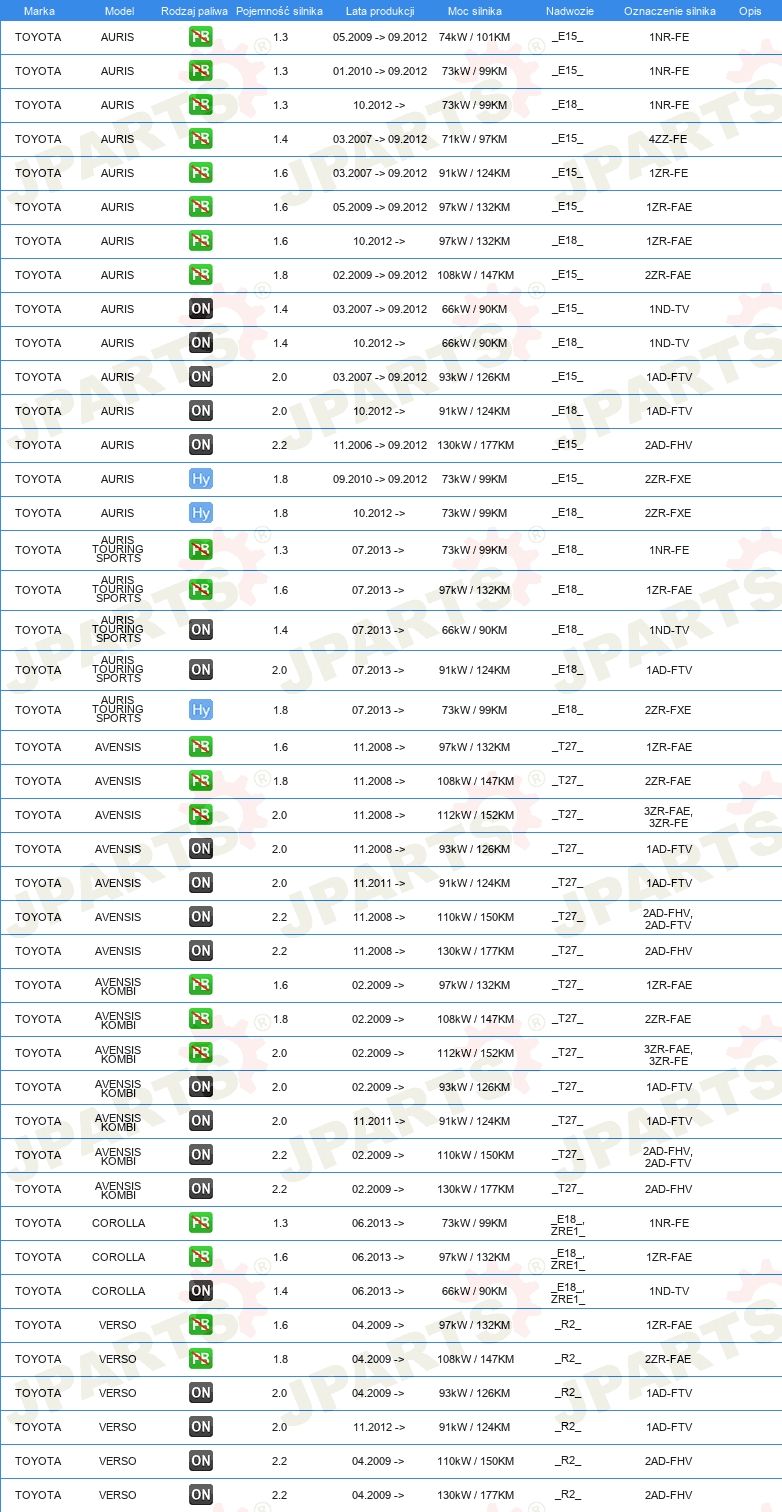Click the Moc silnika column header
This screenshot has width=782, height=1512.
tap(474, 11)
